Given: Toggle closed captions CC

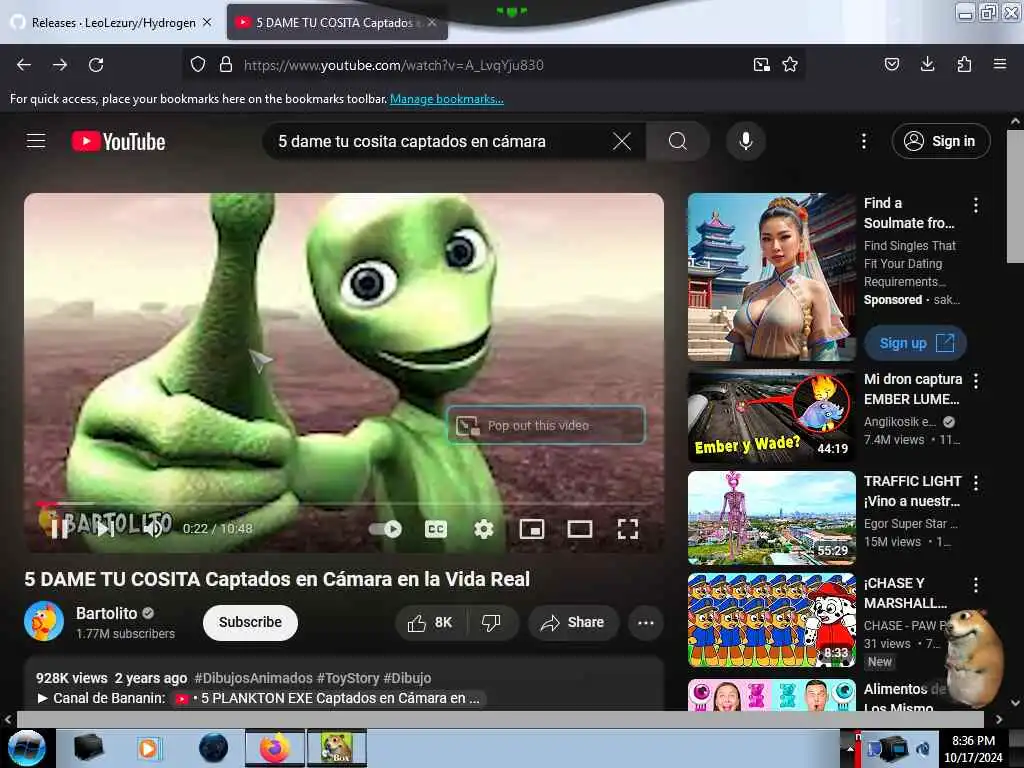Looking at the screenshot, I should click(436, 529).
